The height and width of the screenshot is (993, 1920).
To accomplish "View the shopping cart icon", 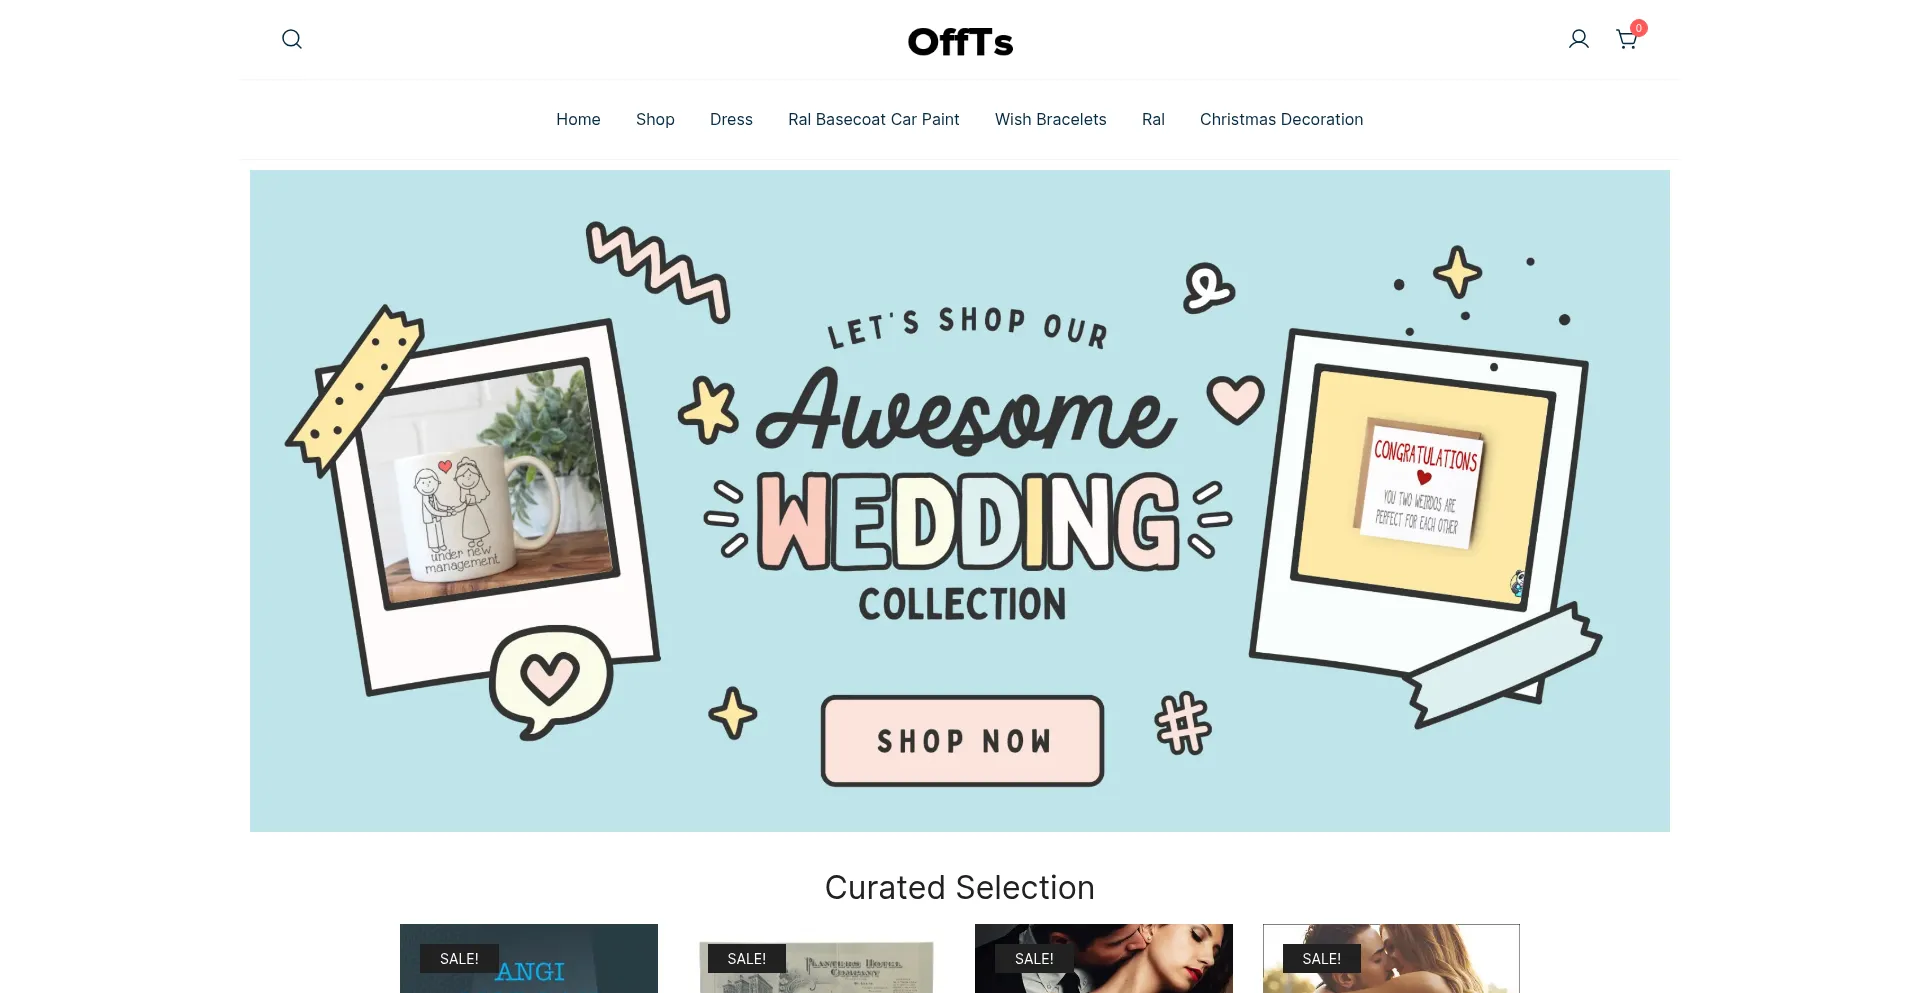I will coord(1626,40).
